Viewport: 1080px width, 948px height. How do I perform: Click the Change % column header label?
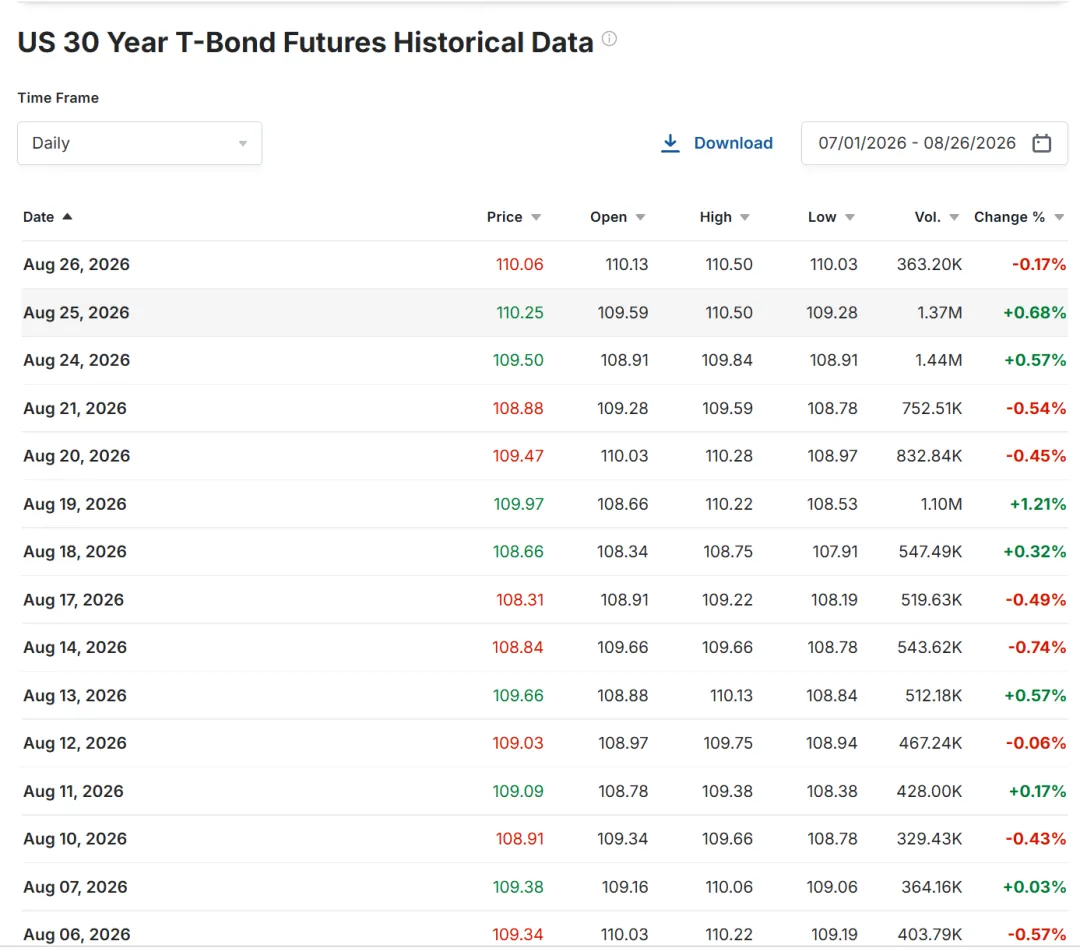[1009, 217]
